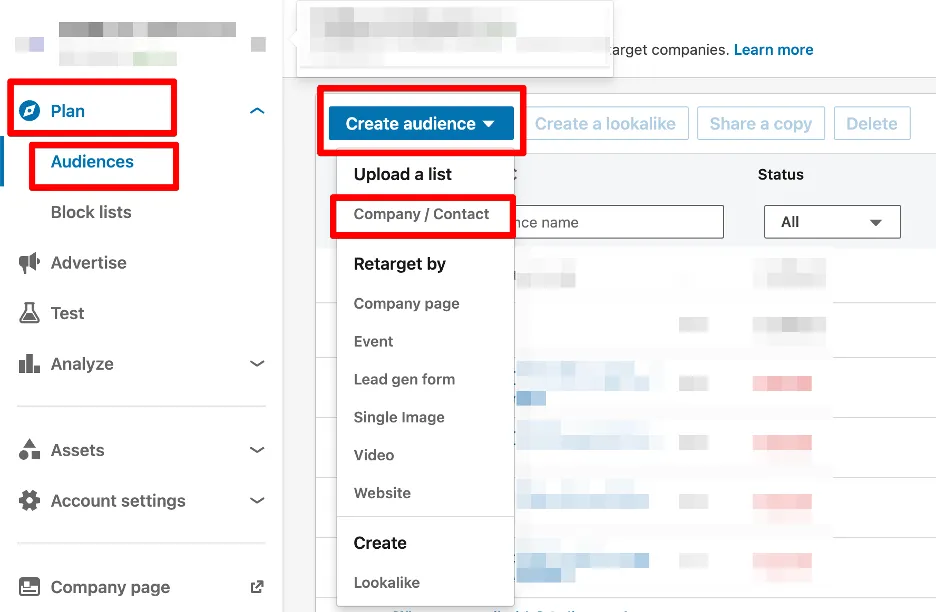Expand the Assets section chevron
The height and width of the screenshot is (612, 936).
pos(257,450)
